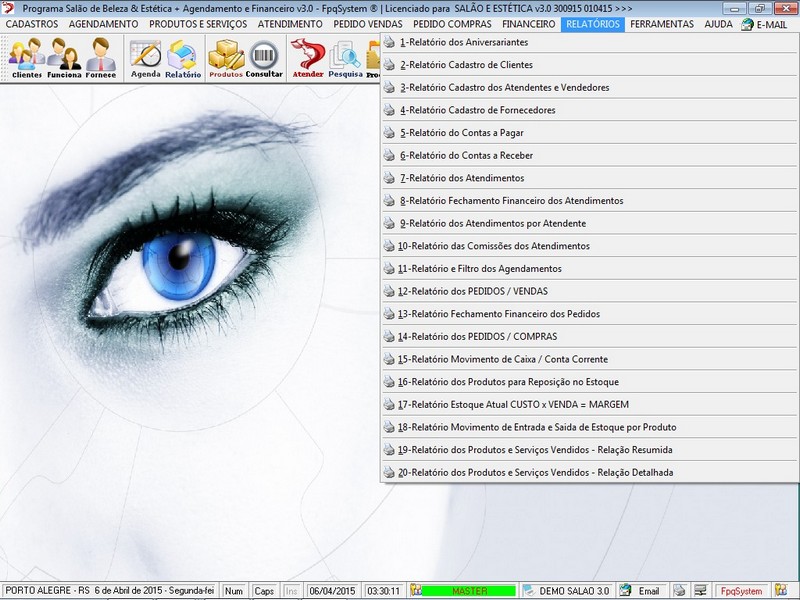Click the FpqSystem status bar link
The image size is (800, 600).
pyautogui.click(x=742, y=591)
